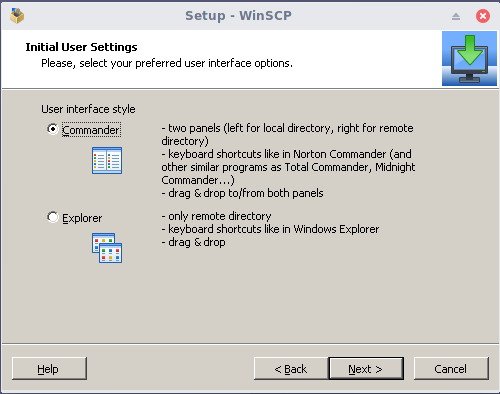Roll up window using title bar arrow
The height and width of the screenshot is (394, 500).
[456, 16]
